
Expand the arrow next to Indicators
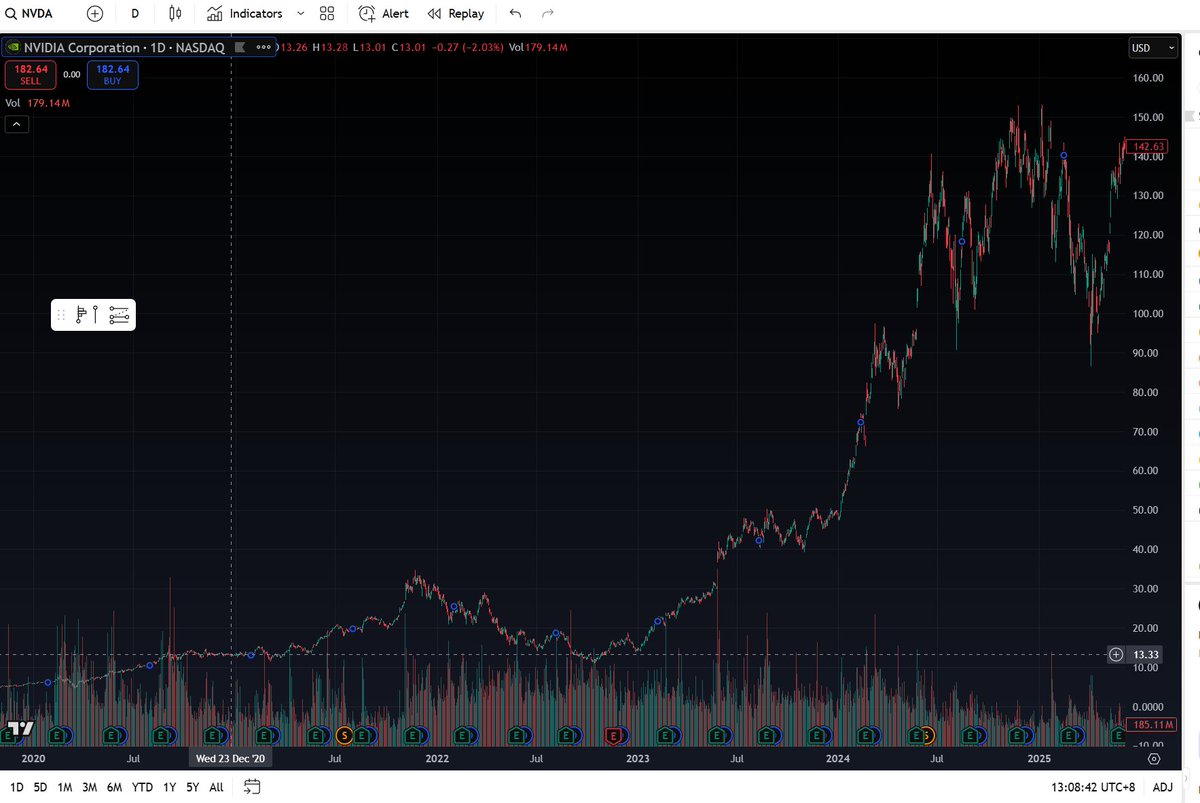[300, 14]
